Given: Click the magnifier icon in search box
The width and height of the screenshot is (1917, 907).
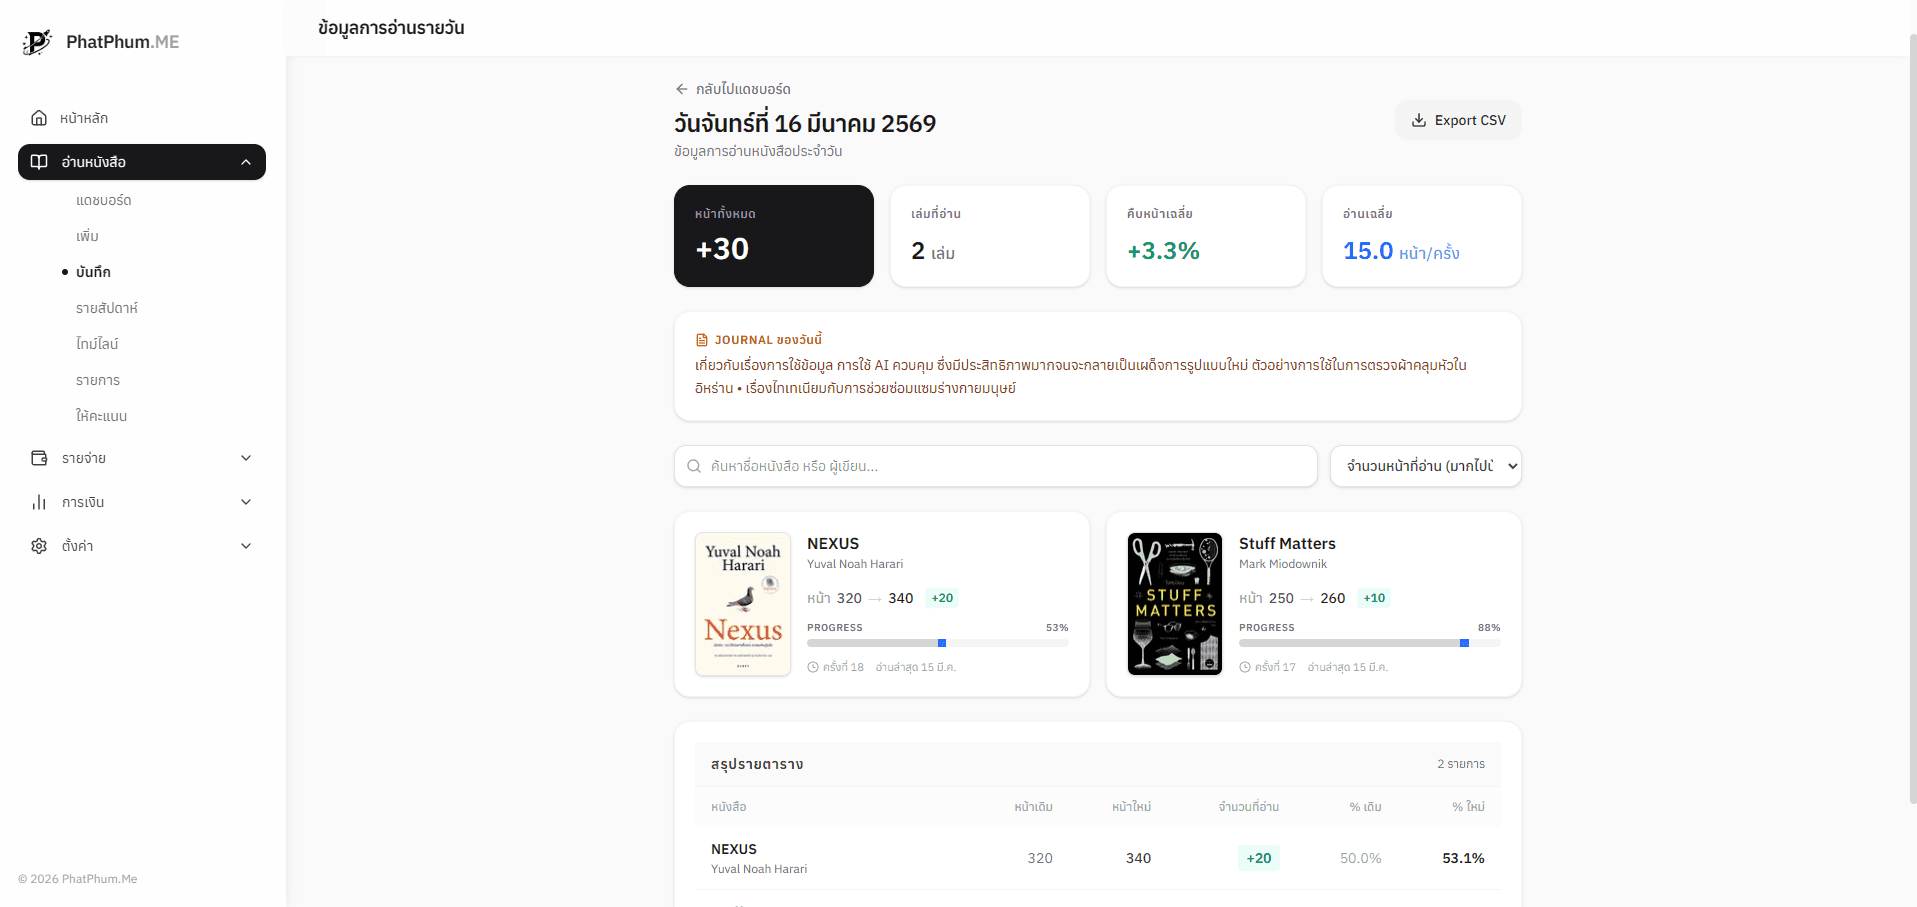Looking at the screenshot, I should (694, 466).
